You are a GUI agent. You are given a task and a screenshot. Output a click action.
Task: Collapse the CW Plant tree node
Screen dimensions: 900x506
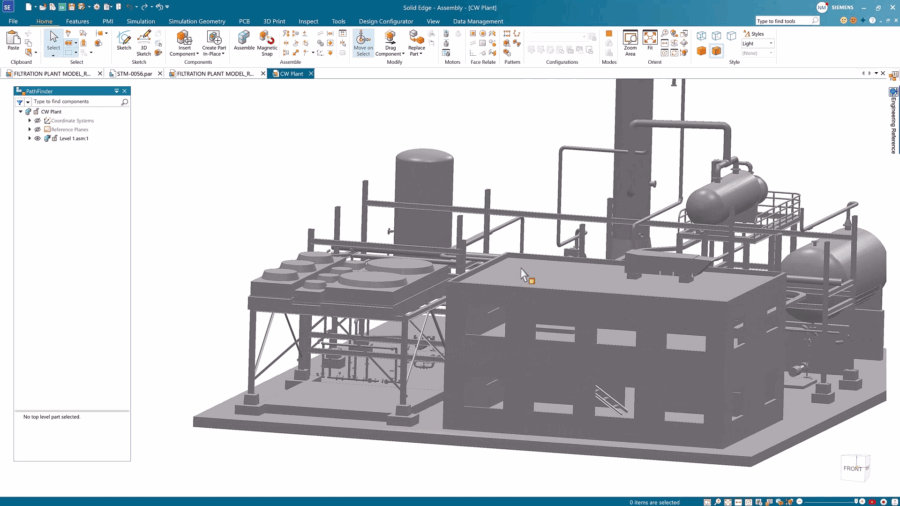(21, 112)
